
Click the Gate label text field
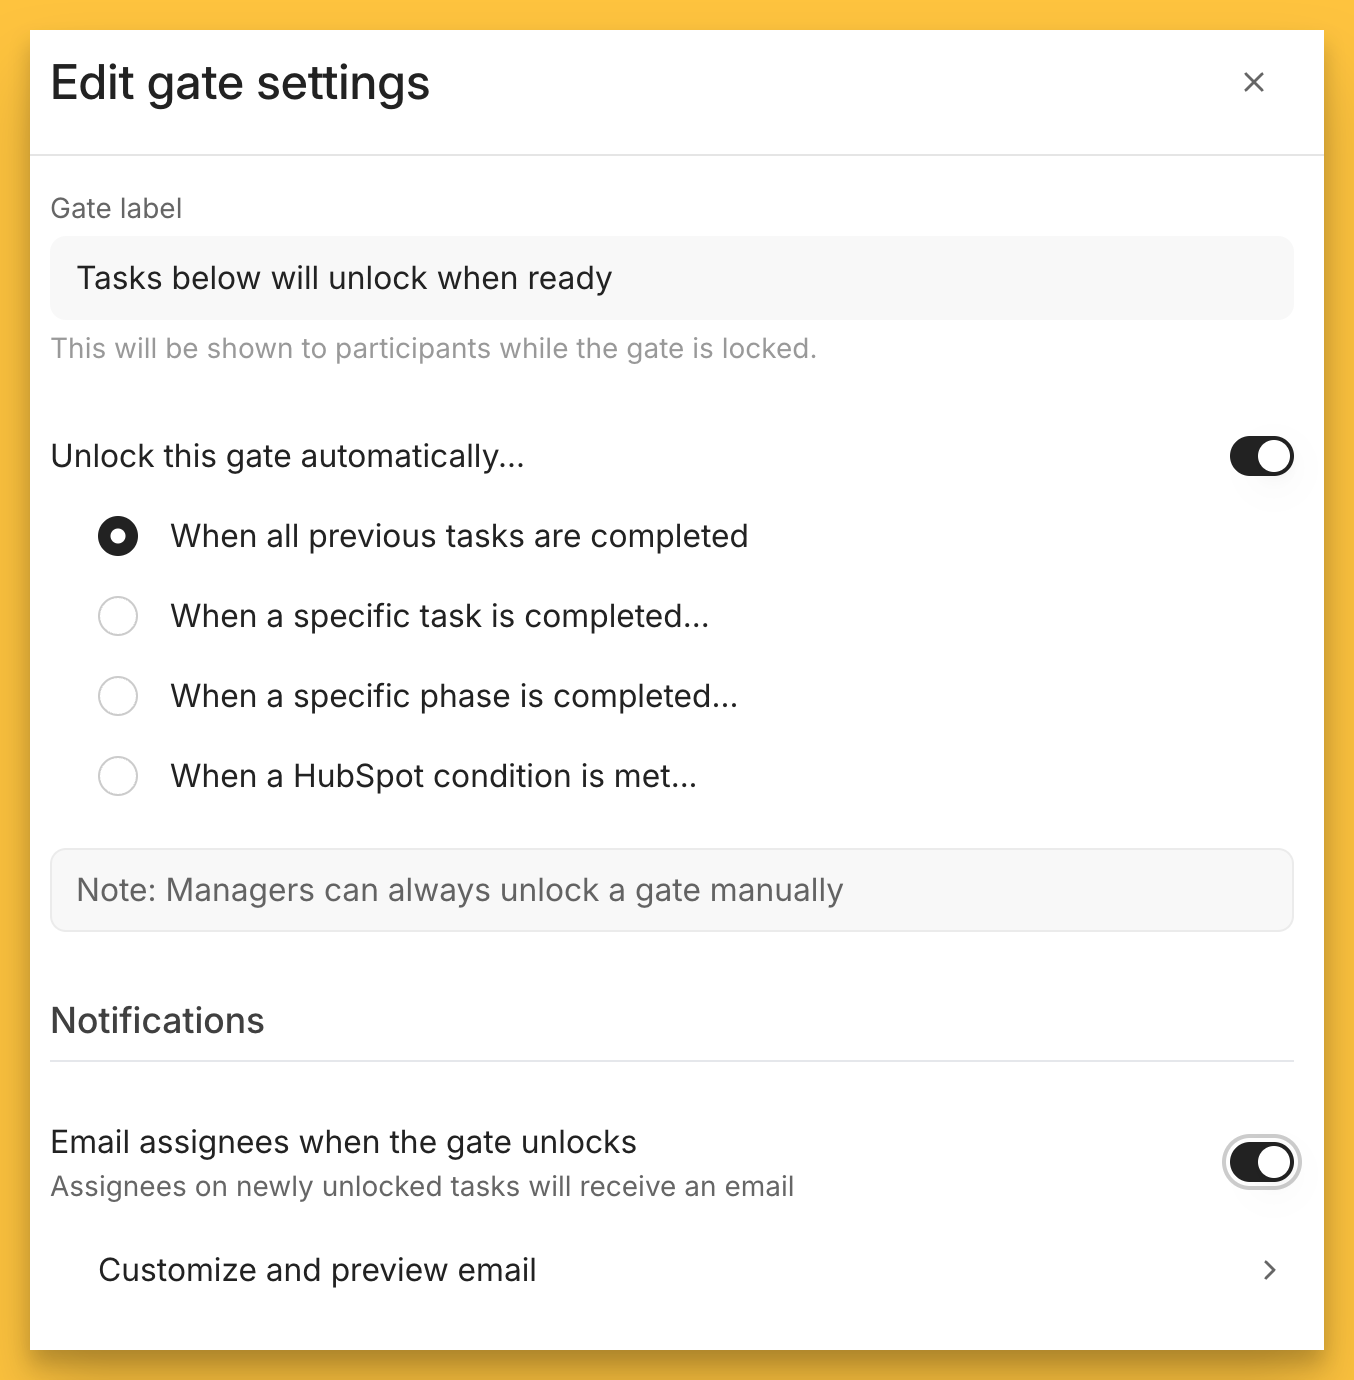click(x=671, y=278)
